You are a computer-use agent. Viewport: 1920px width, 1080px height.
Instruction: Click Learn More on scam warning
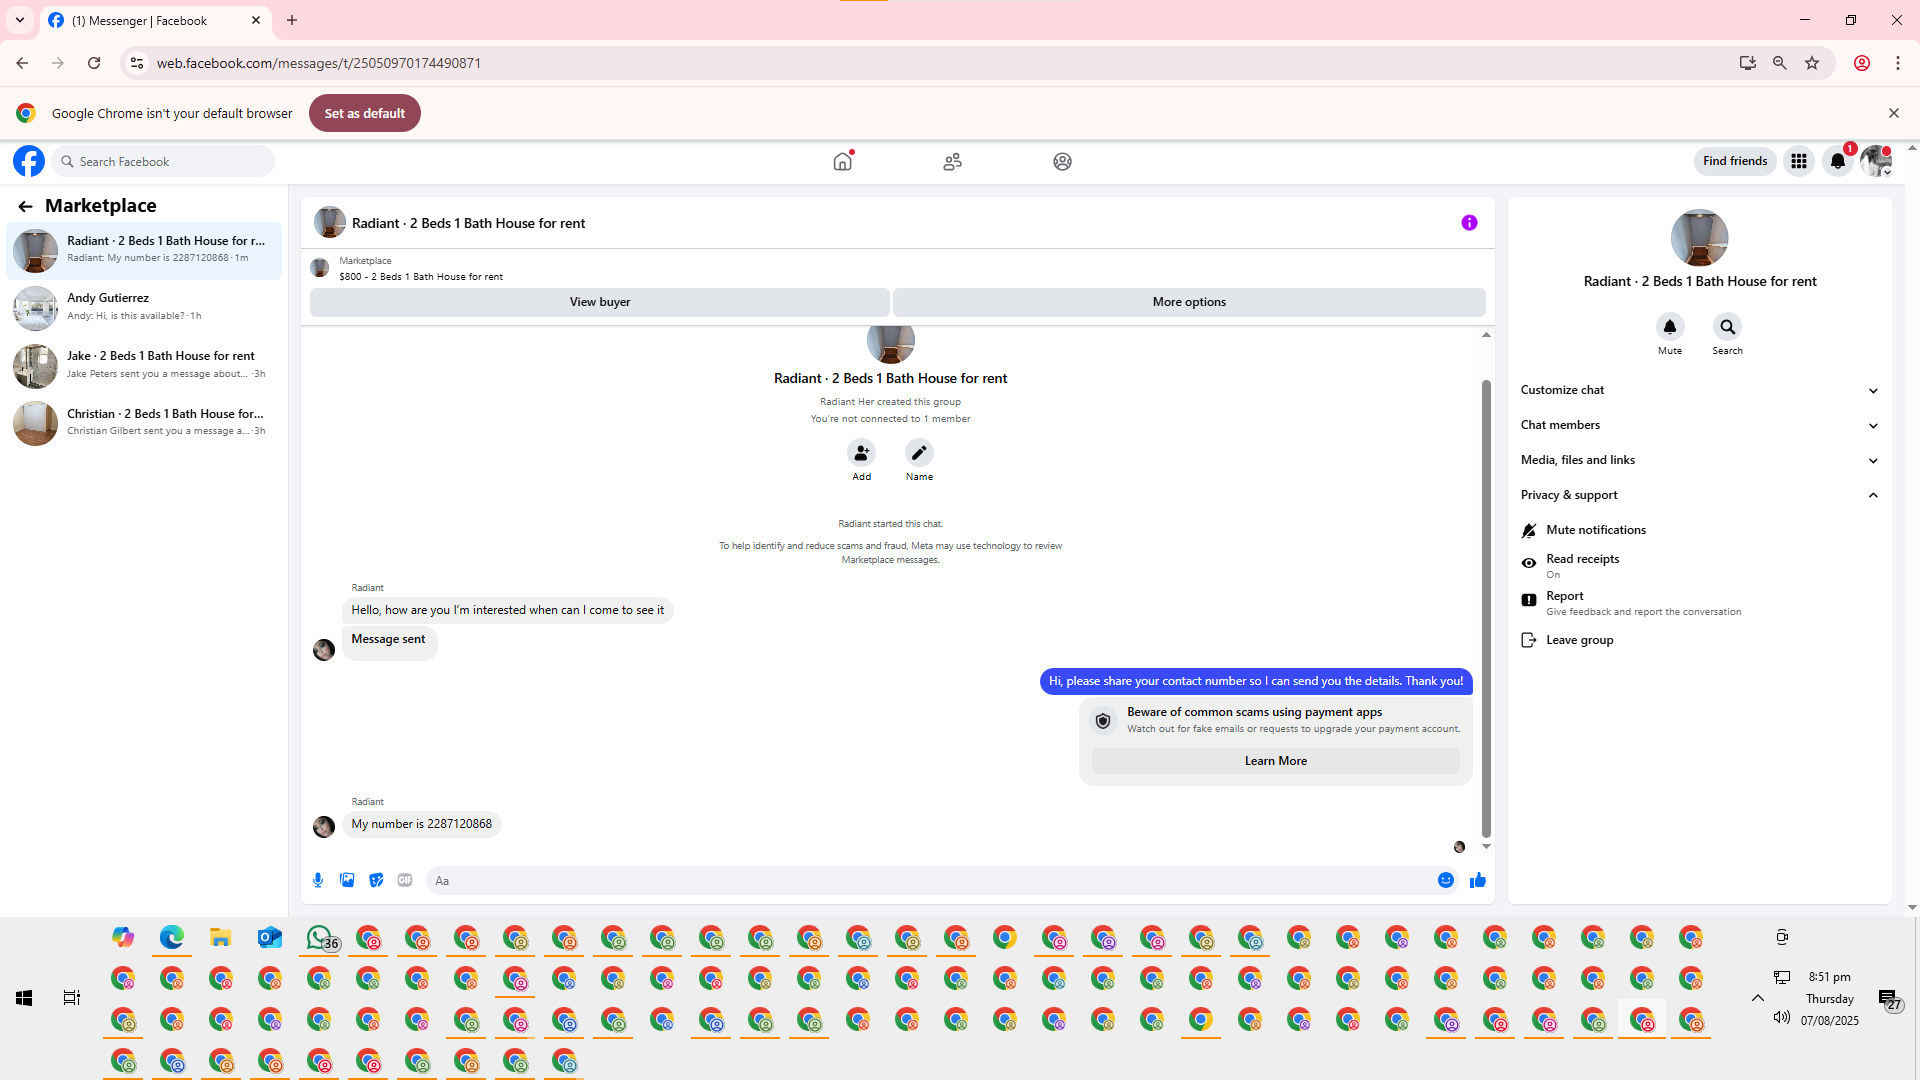click(1275, 761)
